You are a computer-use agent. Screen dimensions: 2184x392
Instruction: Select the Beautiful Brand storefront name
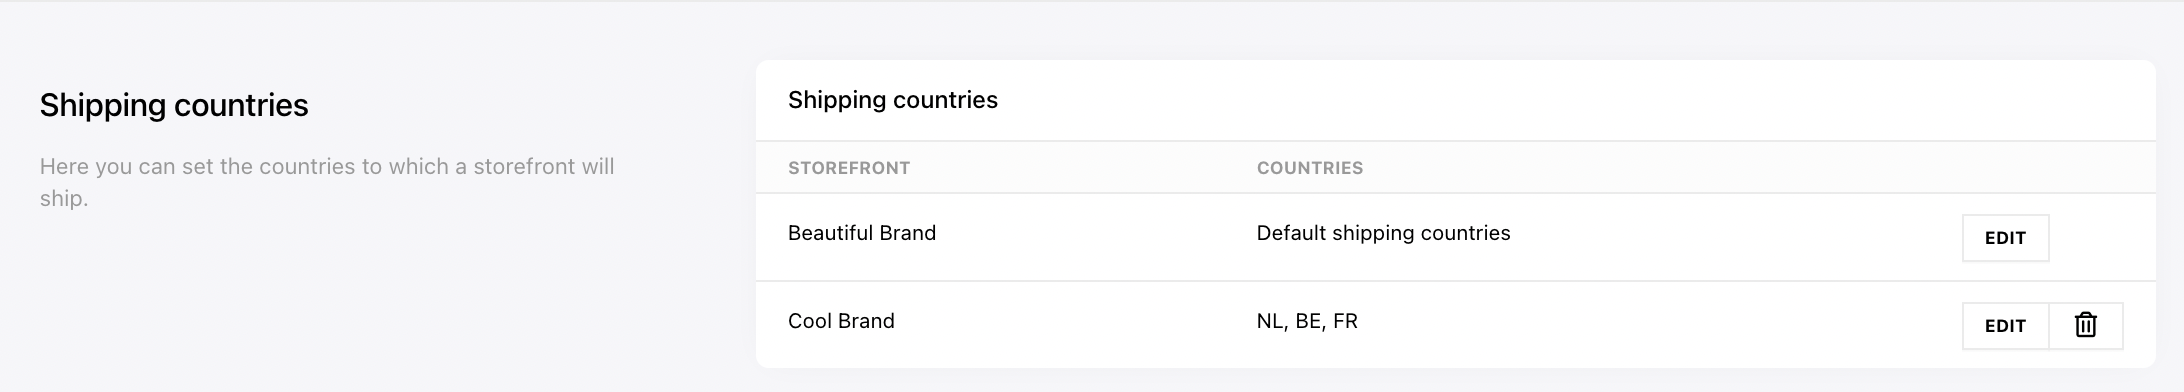862,233
